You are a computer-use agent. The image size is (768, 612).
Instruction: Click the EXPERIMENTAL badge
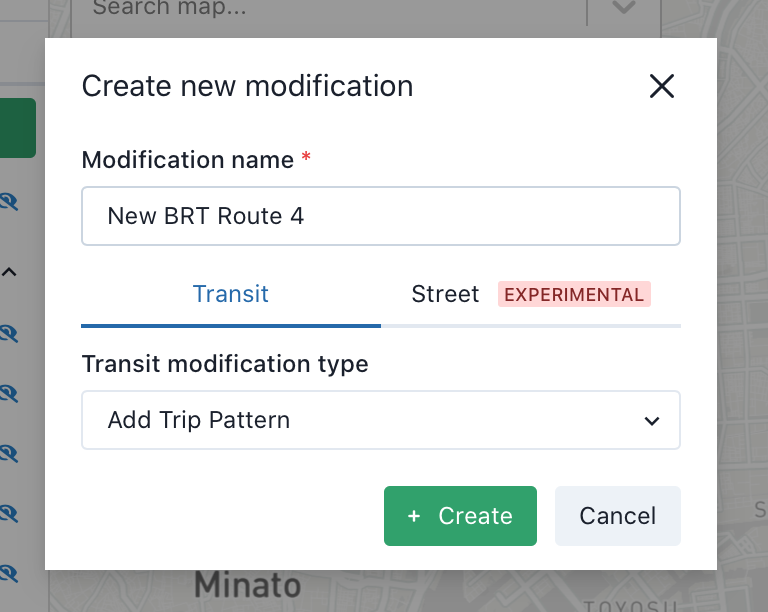574,294
